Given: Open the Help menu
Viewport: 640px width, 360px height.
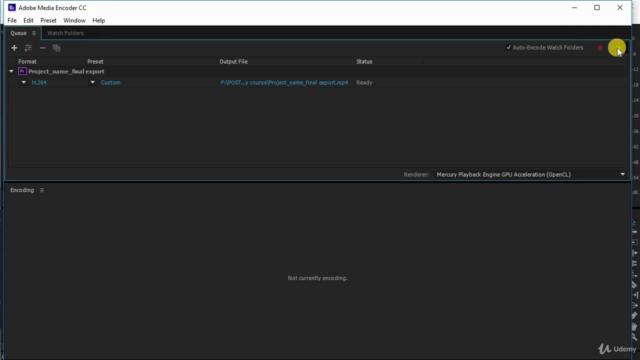Looking at the screenshot, I should pos(98,20).
